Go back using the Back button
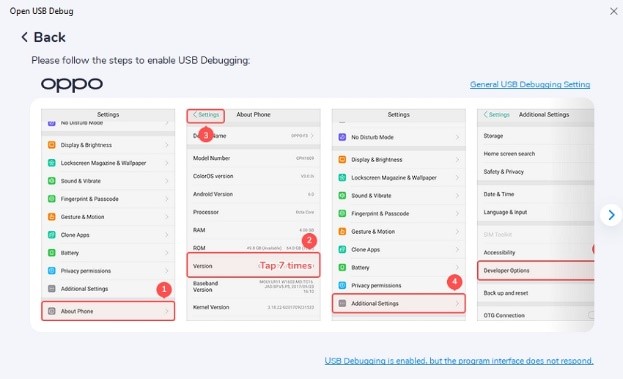The image size is (623, 379). [x=43, y=37]
